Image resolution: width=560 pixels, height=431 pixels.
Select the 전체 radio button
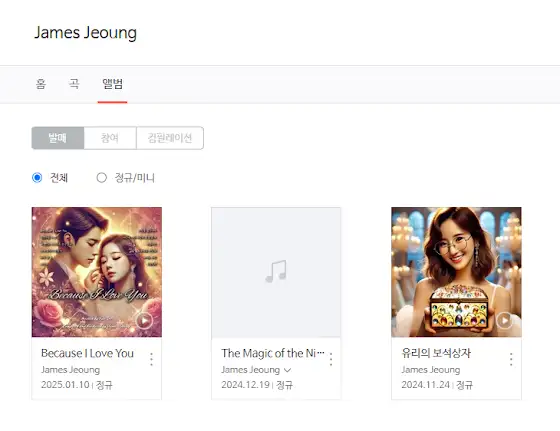pyautogui.click(x=37, y=177)
